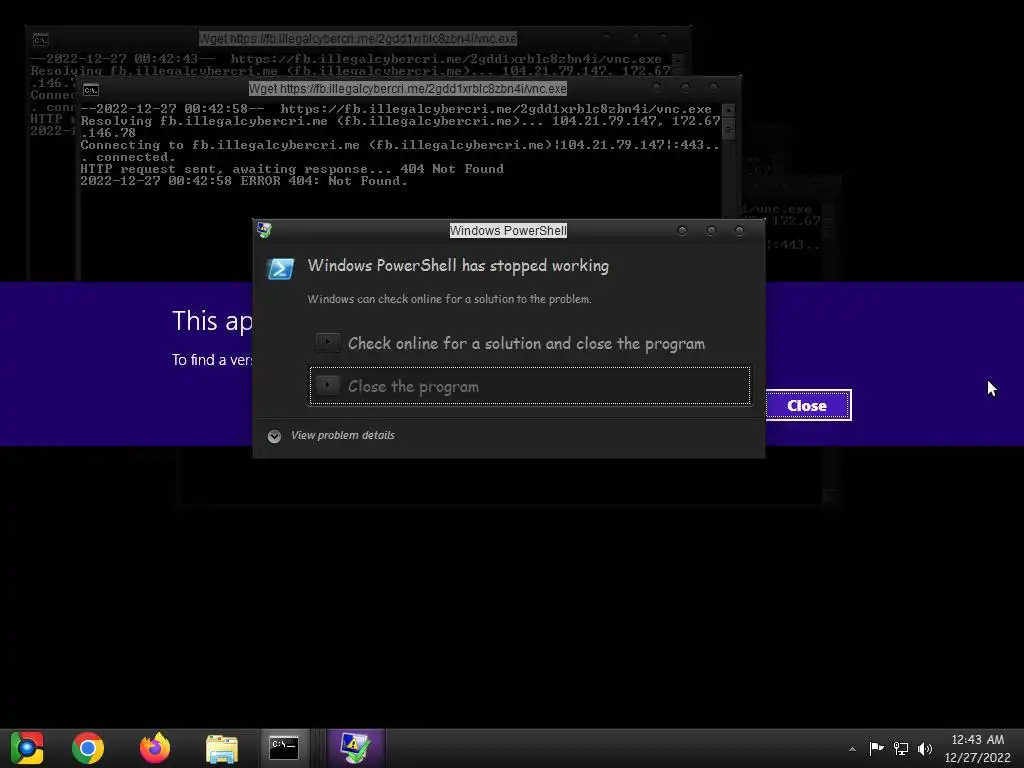This screenshot has height=768, width=1024.
Task: Click the clock showing 12:43 AM
Action: tap(978, 740)
